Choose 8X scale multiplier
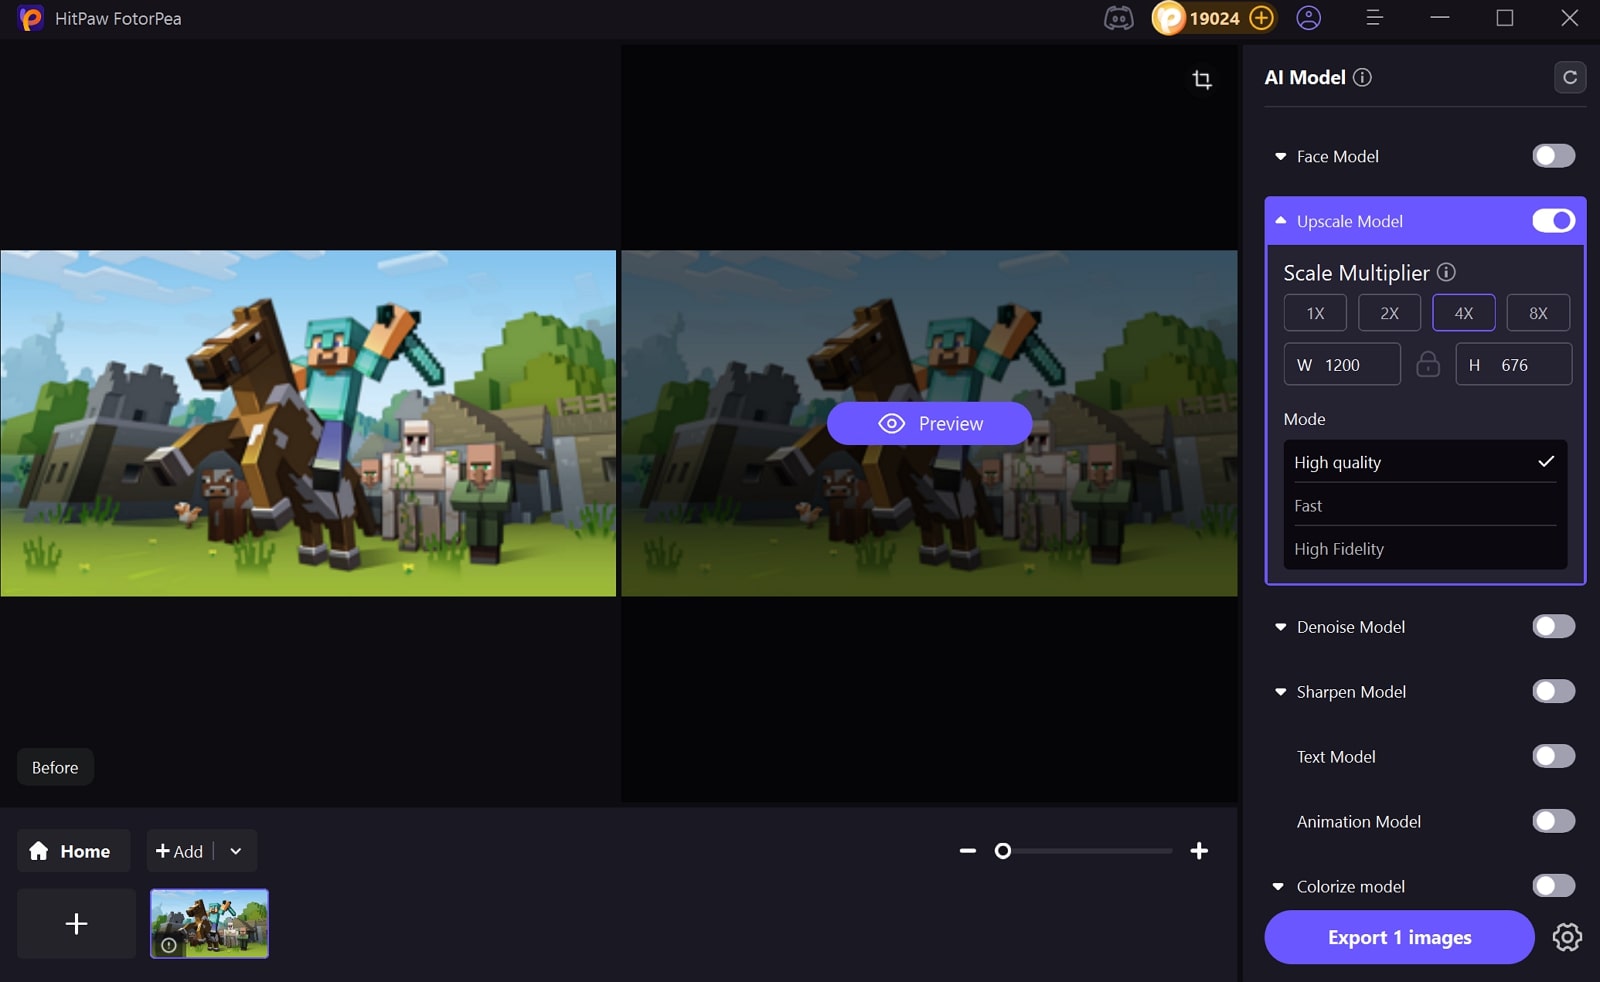Screen dimensions: 1600x982 (1538, 313)
